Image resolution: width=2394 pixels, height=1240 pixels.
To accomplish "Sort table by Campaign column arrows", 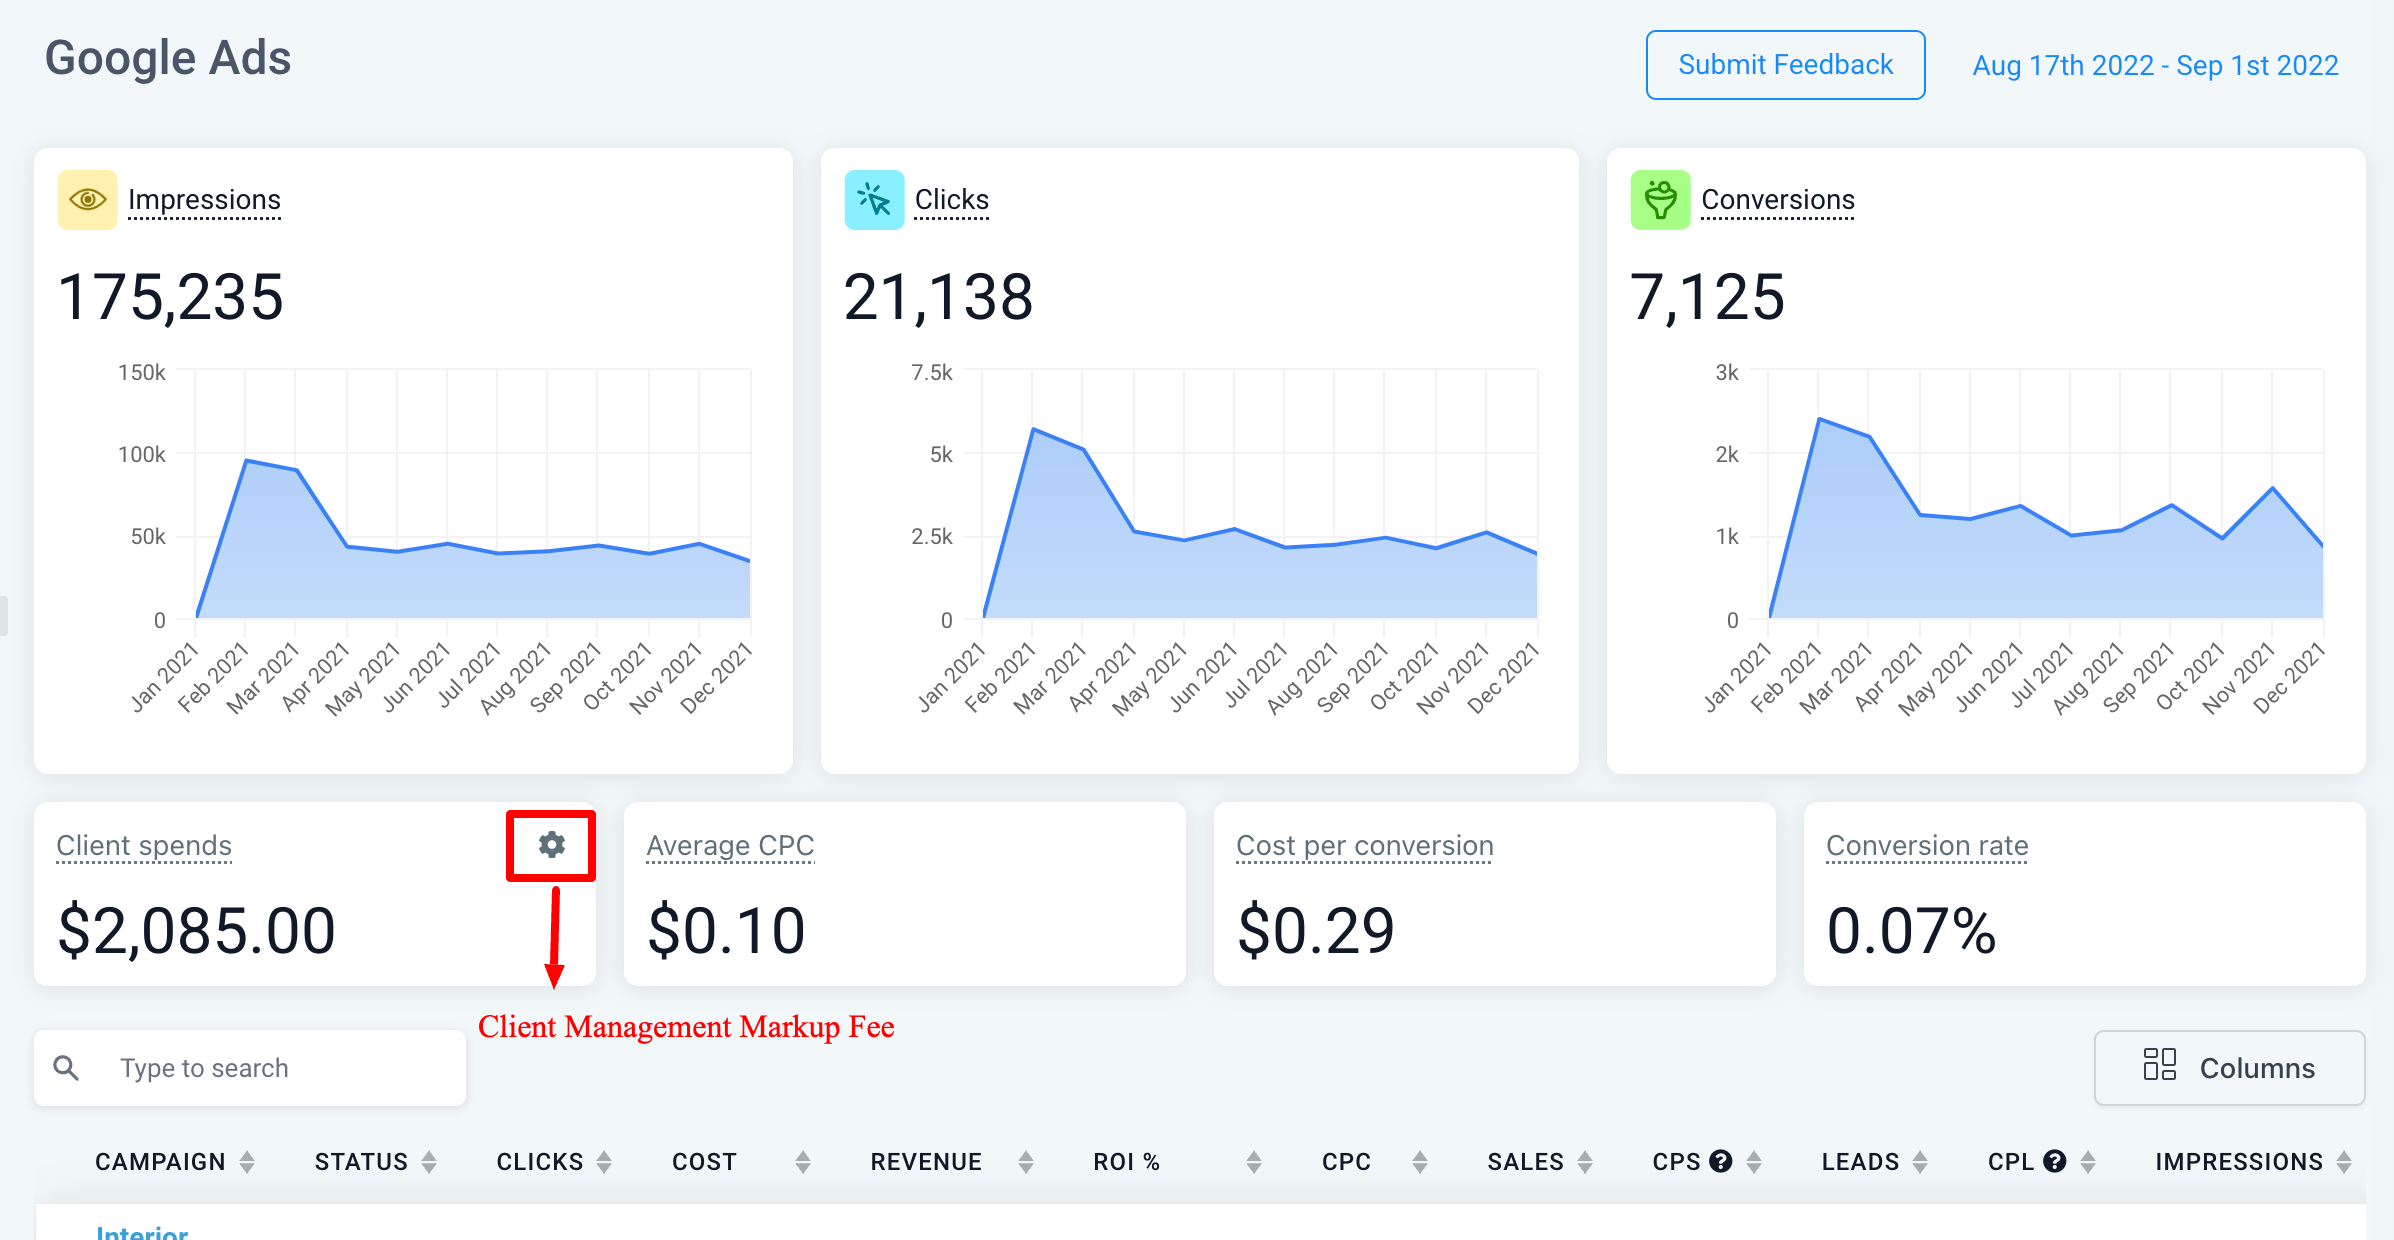I will [x=247, y=1162].
